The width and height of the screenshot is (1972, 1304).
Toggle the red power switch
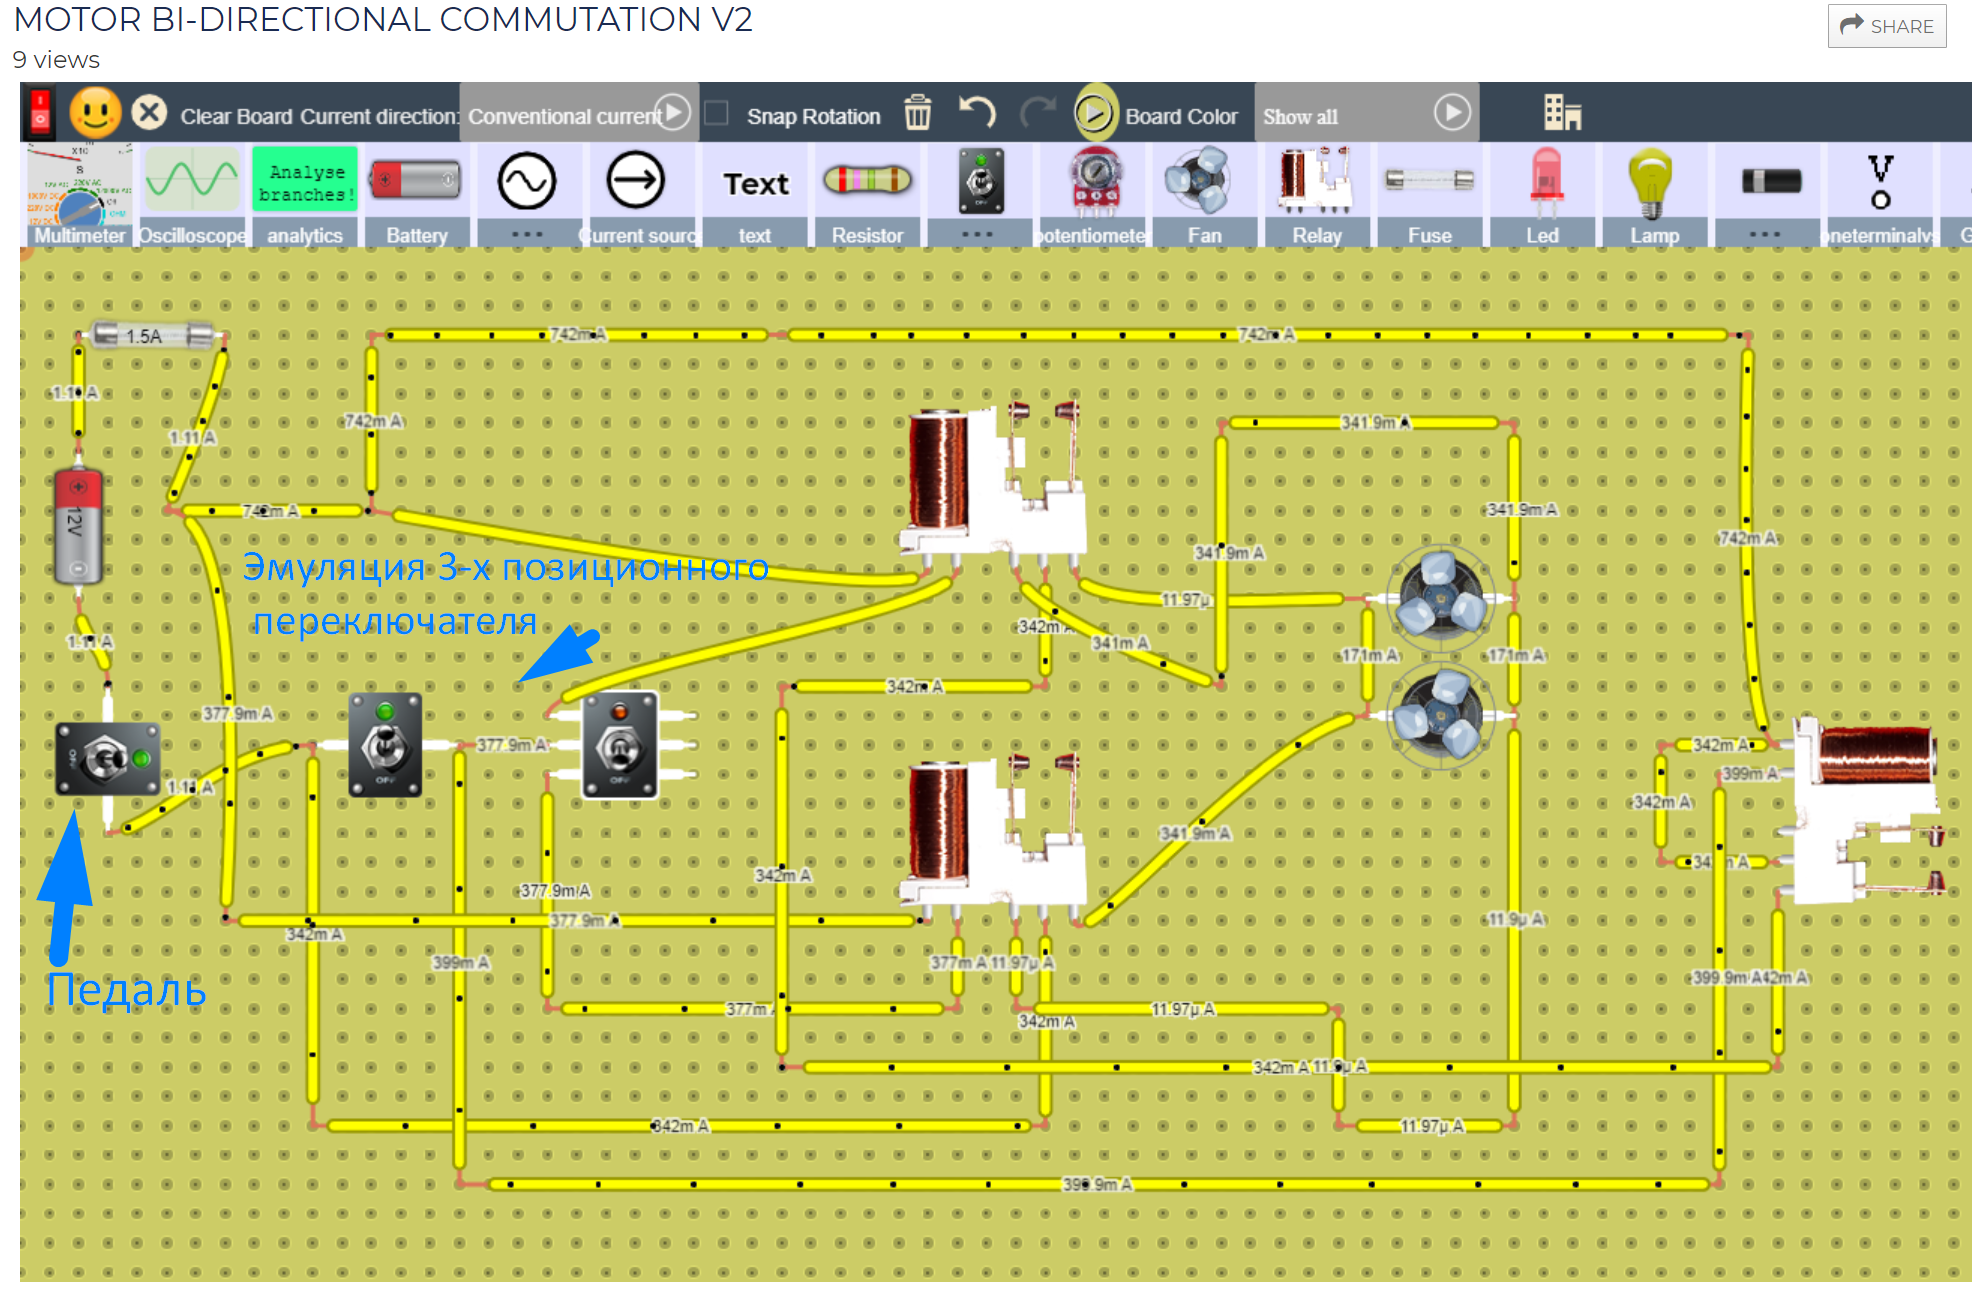pyautogui.click(x=40, y=113)
